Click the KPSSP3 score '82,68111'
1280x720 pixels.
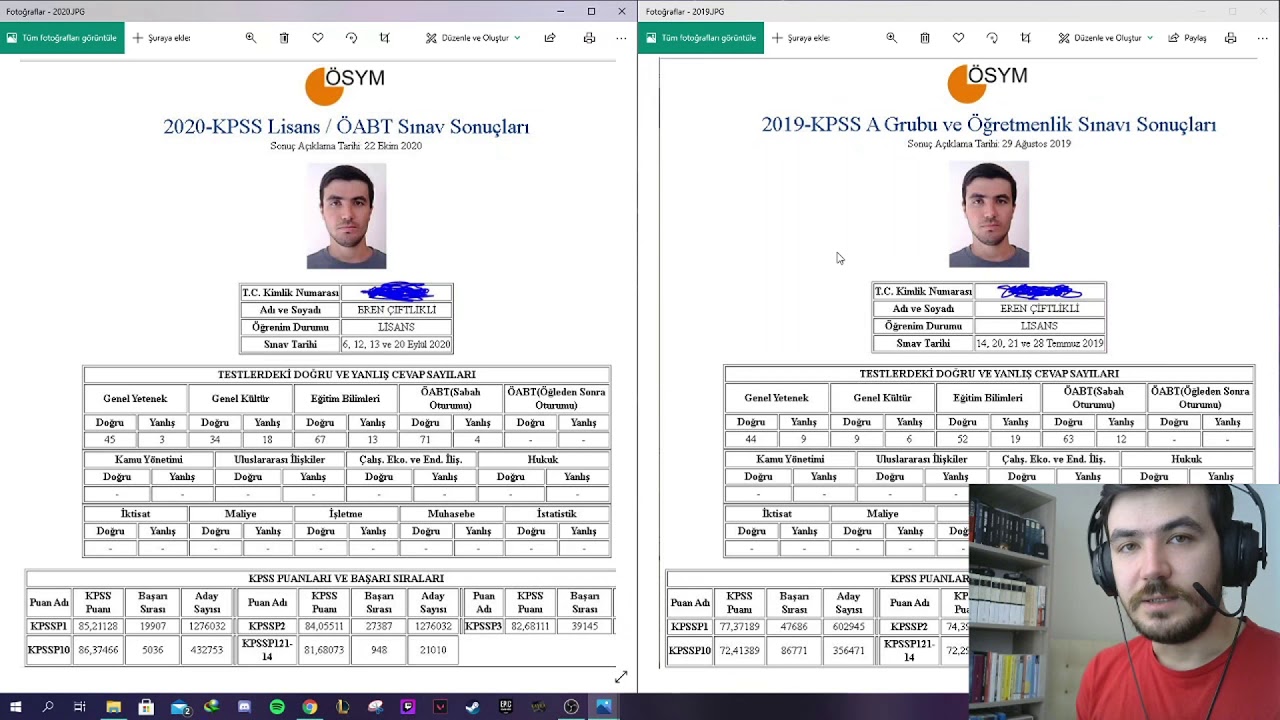coord(530,626)
